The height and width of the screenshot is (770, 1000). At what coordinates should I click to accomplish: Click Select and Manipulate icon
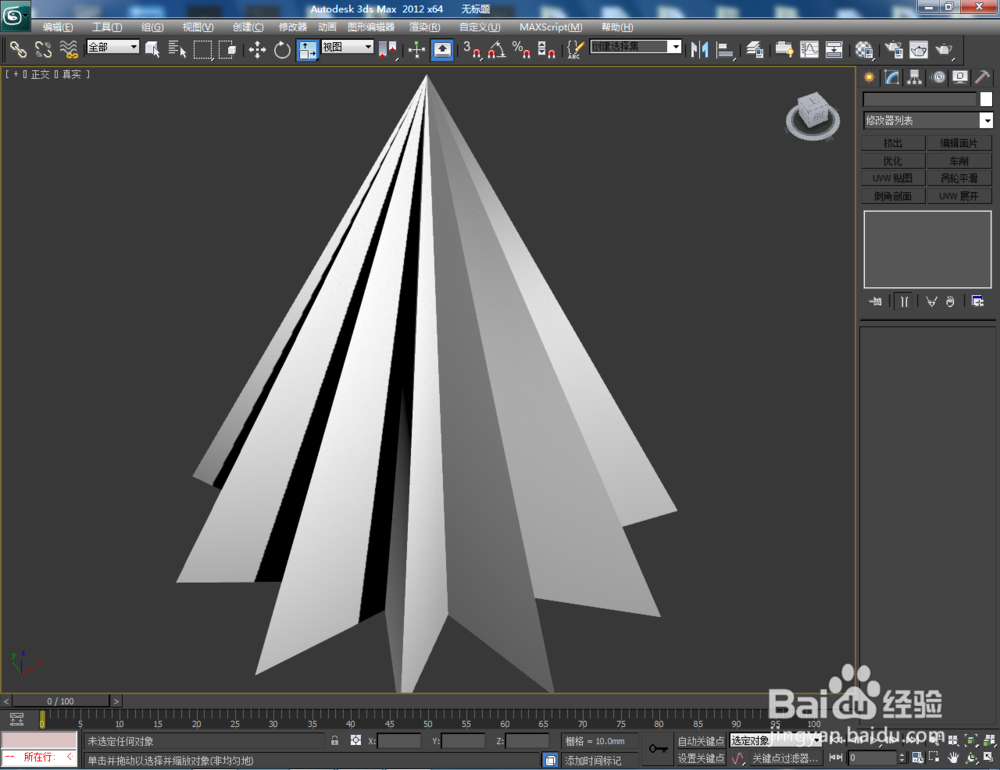416,50
